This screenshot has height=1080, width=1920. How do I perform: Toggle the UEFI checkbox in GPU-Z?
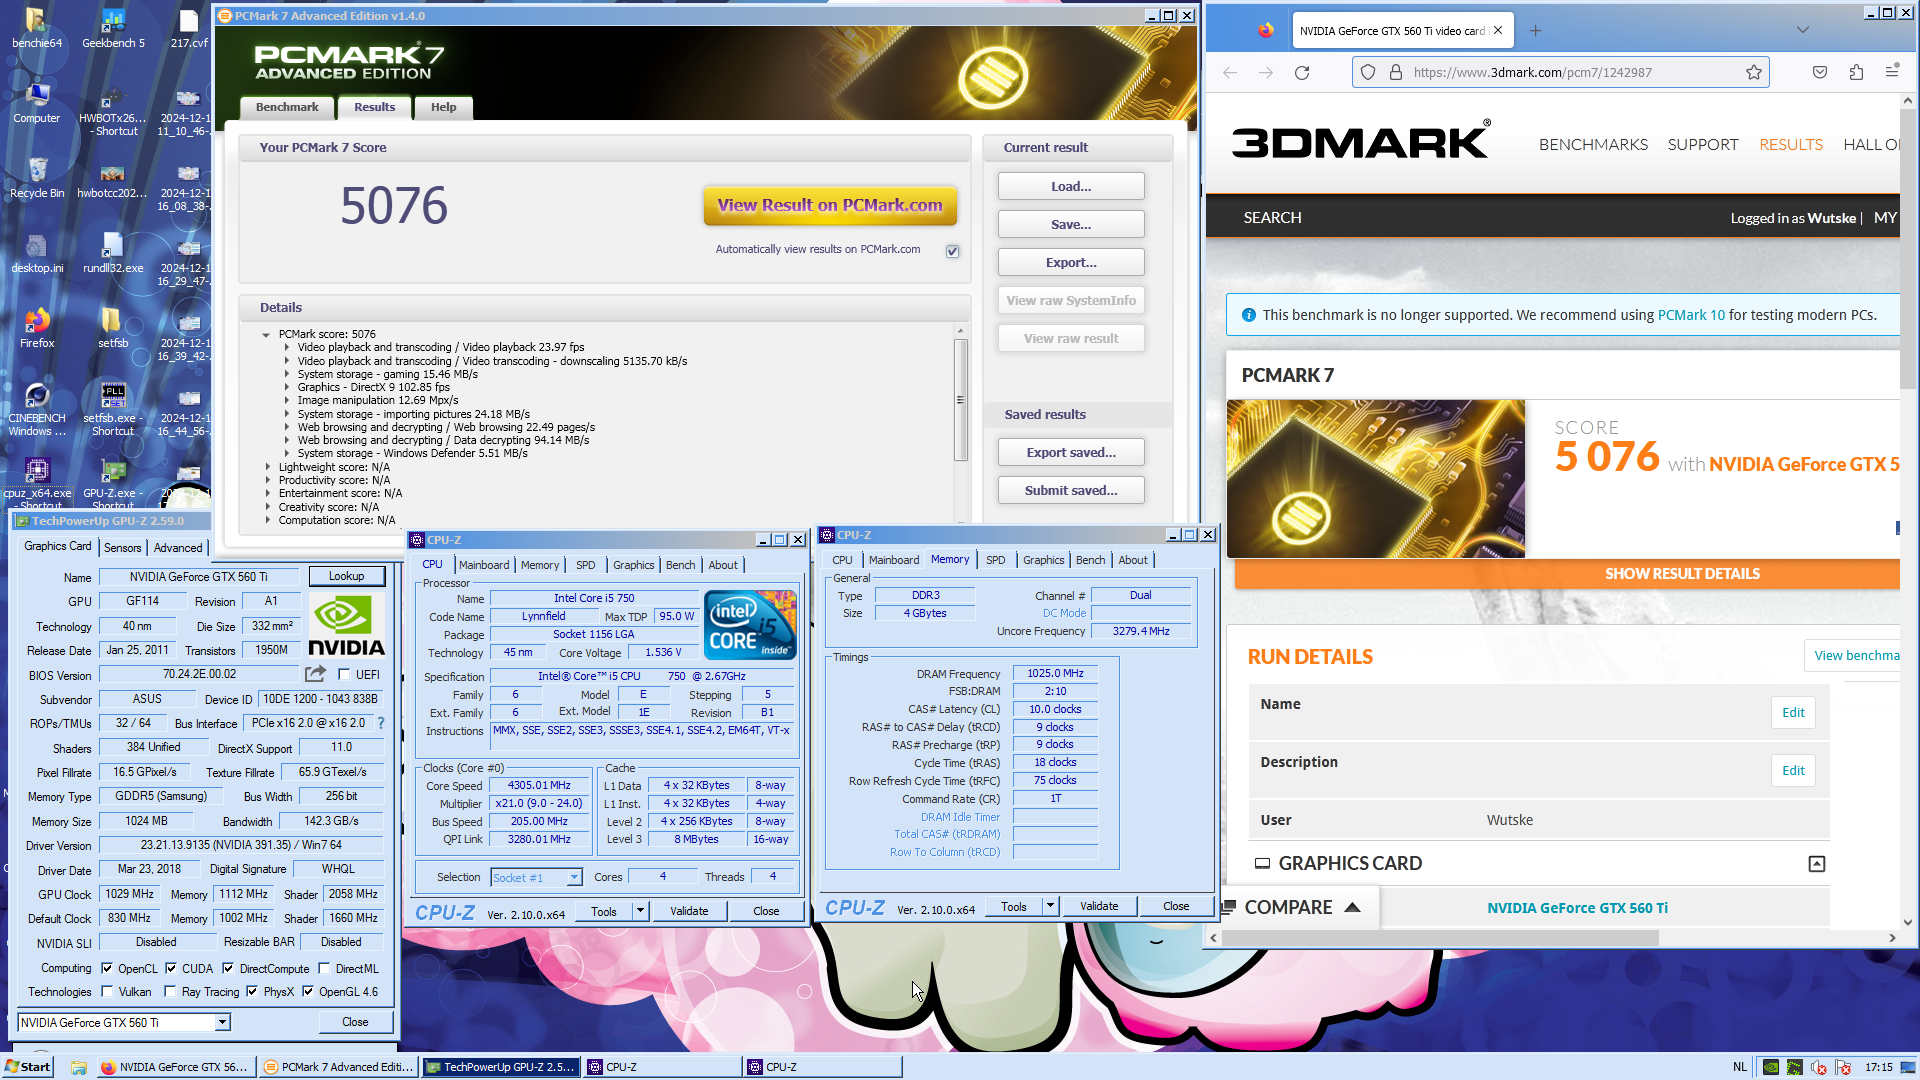tap(344, 675)
